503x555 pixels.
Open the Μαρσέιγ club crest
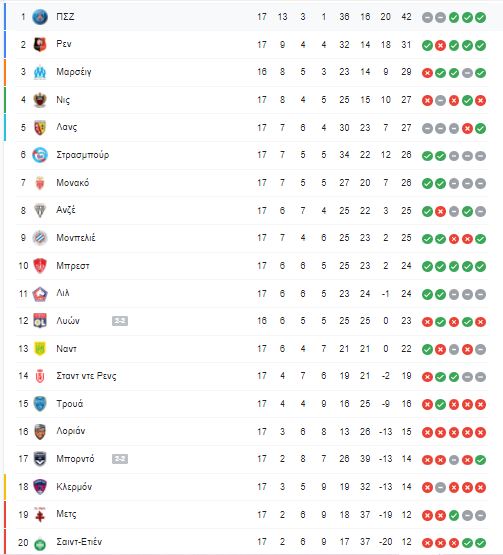point(40,72)
